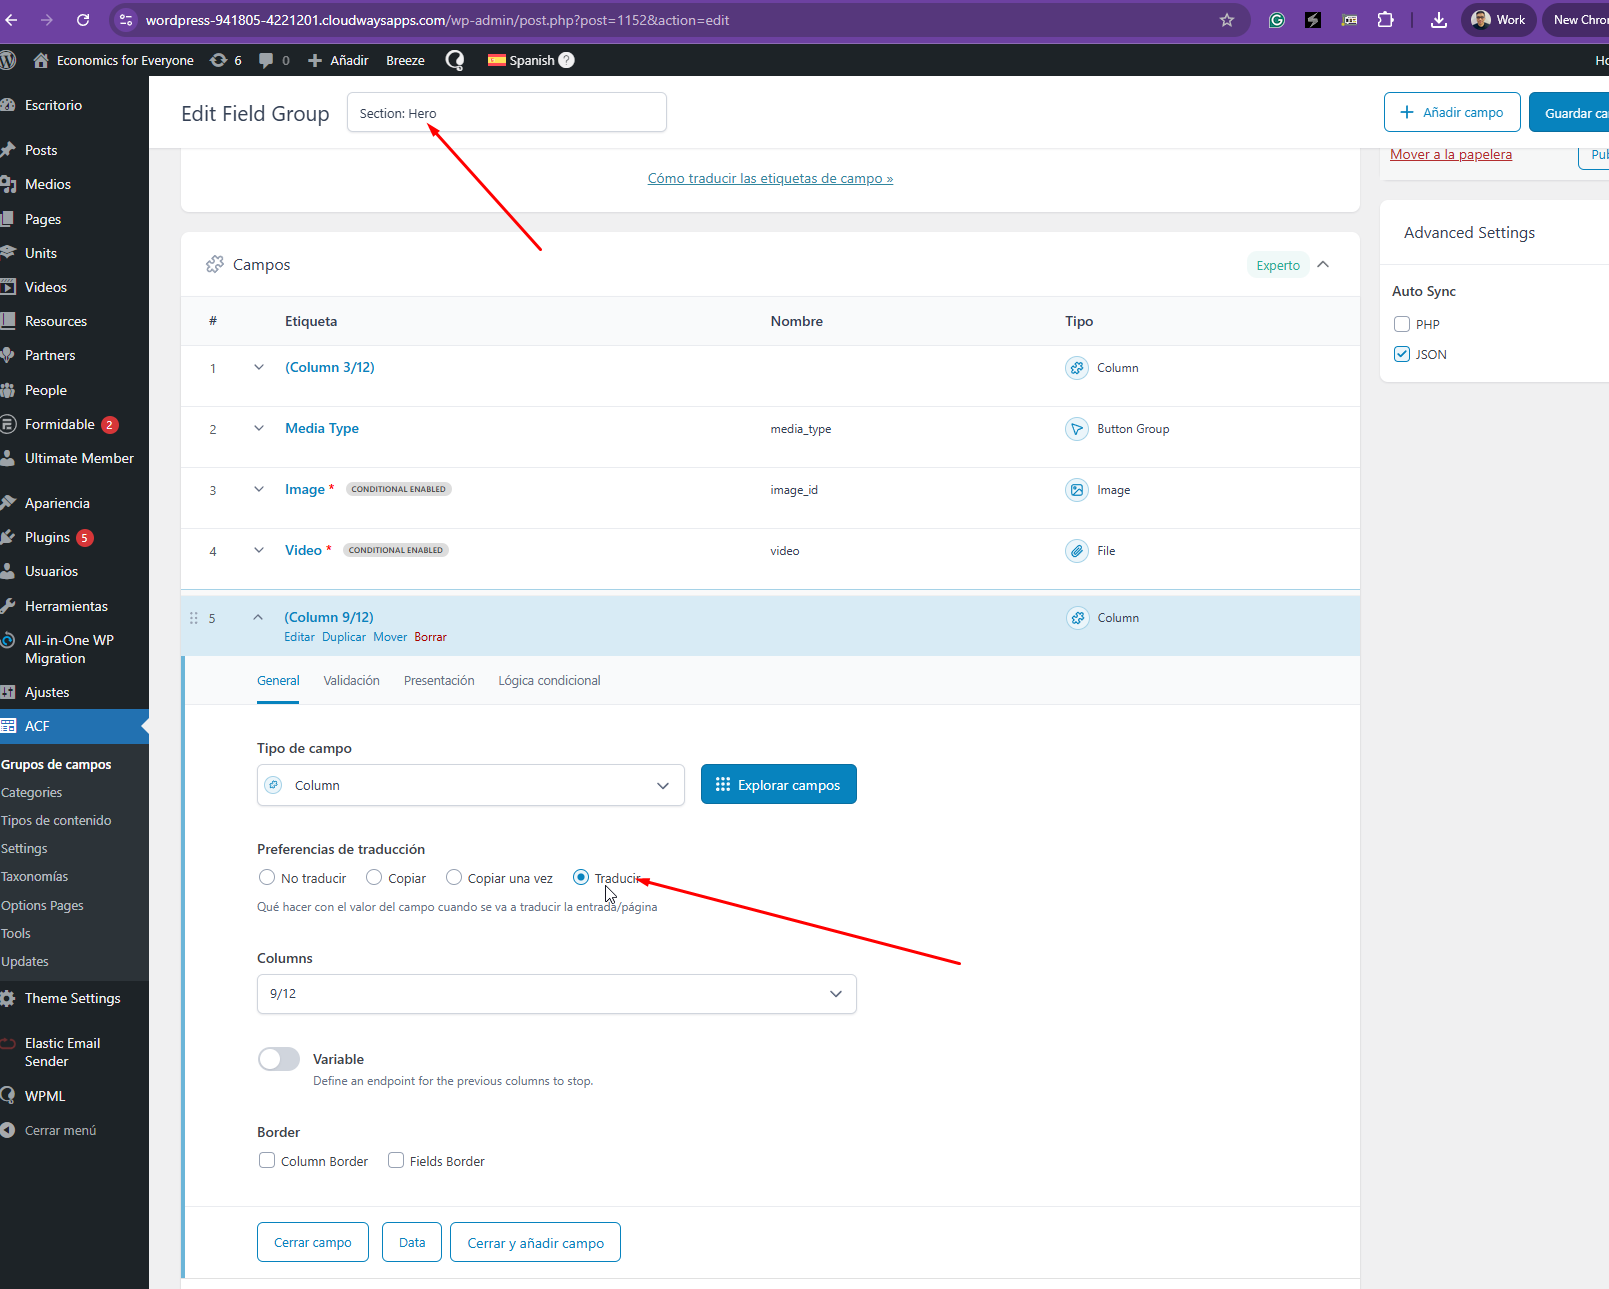Click the Section: Hero title input field

point(506,113)
